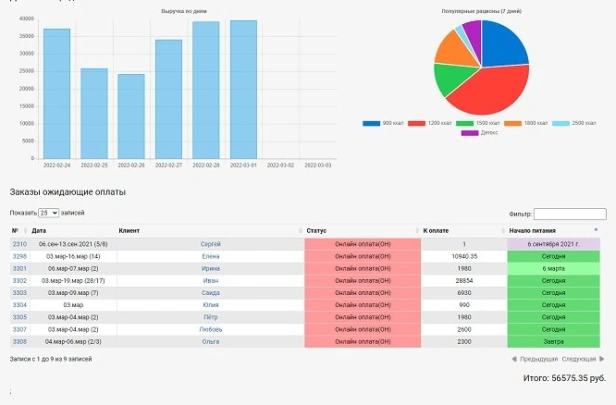Sort by Клиент column sort icon

(301, 231)
